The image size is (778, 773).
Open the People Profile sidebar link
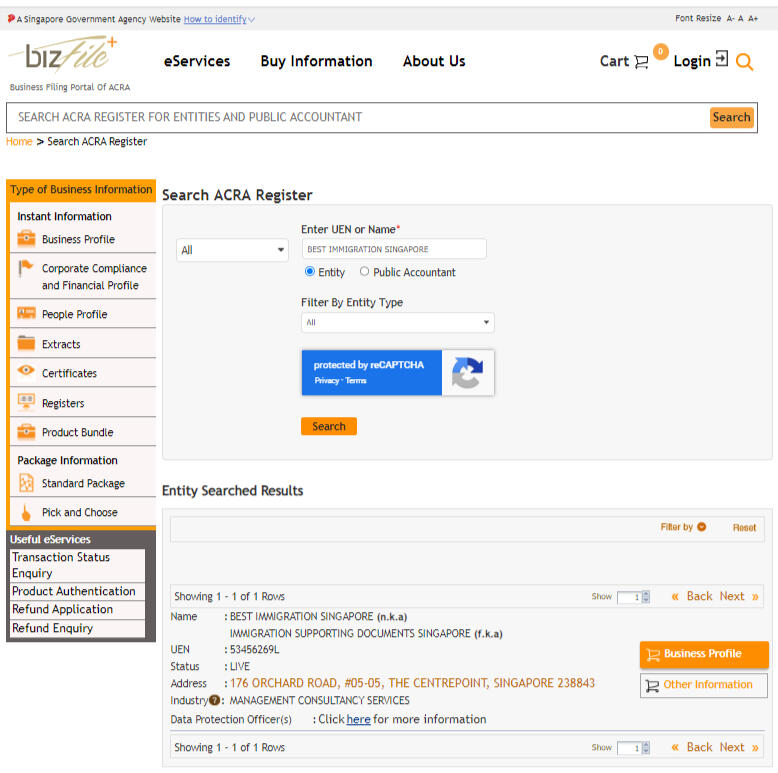click(x=74, y=314)
